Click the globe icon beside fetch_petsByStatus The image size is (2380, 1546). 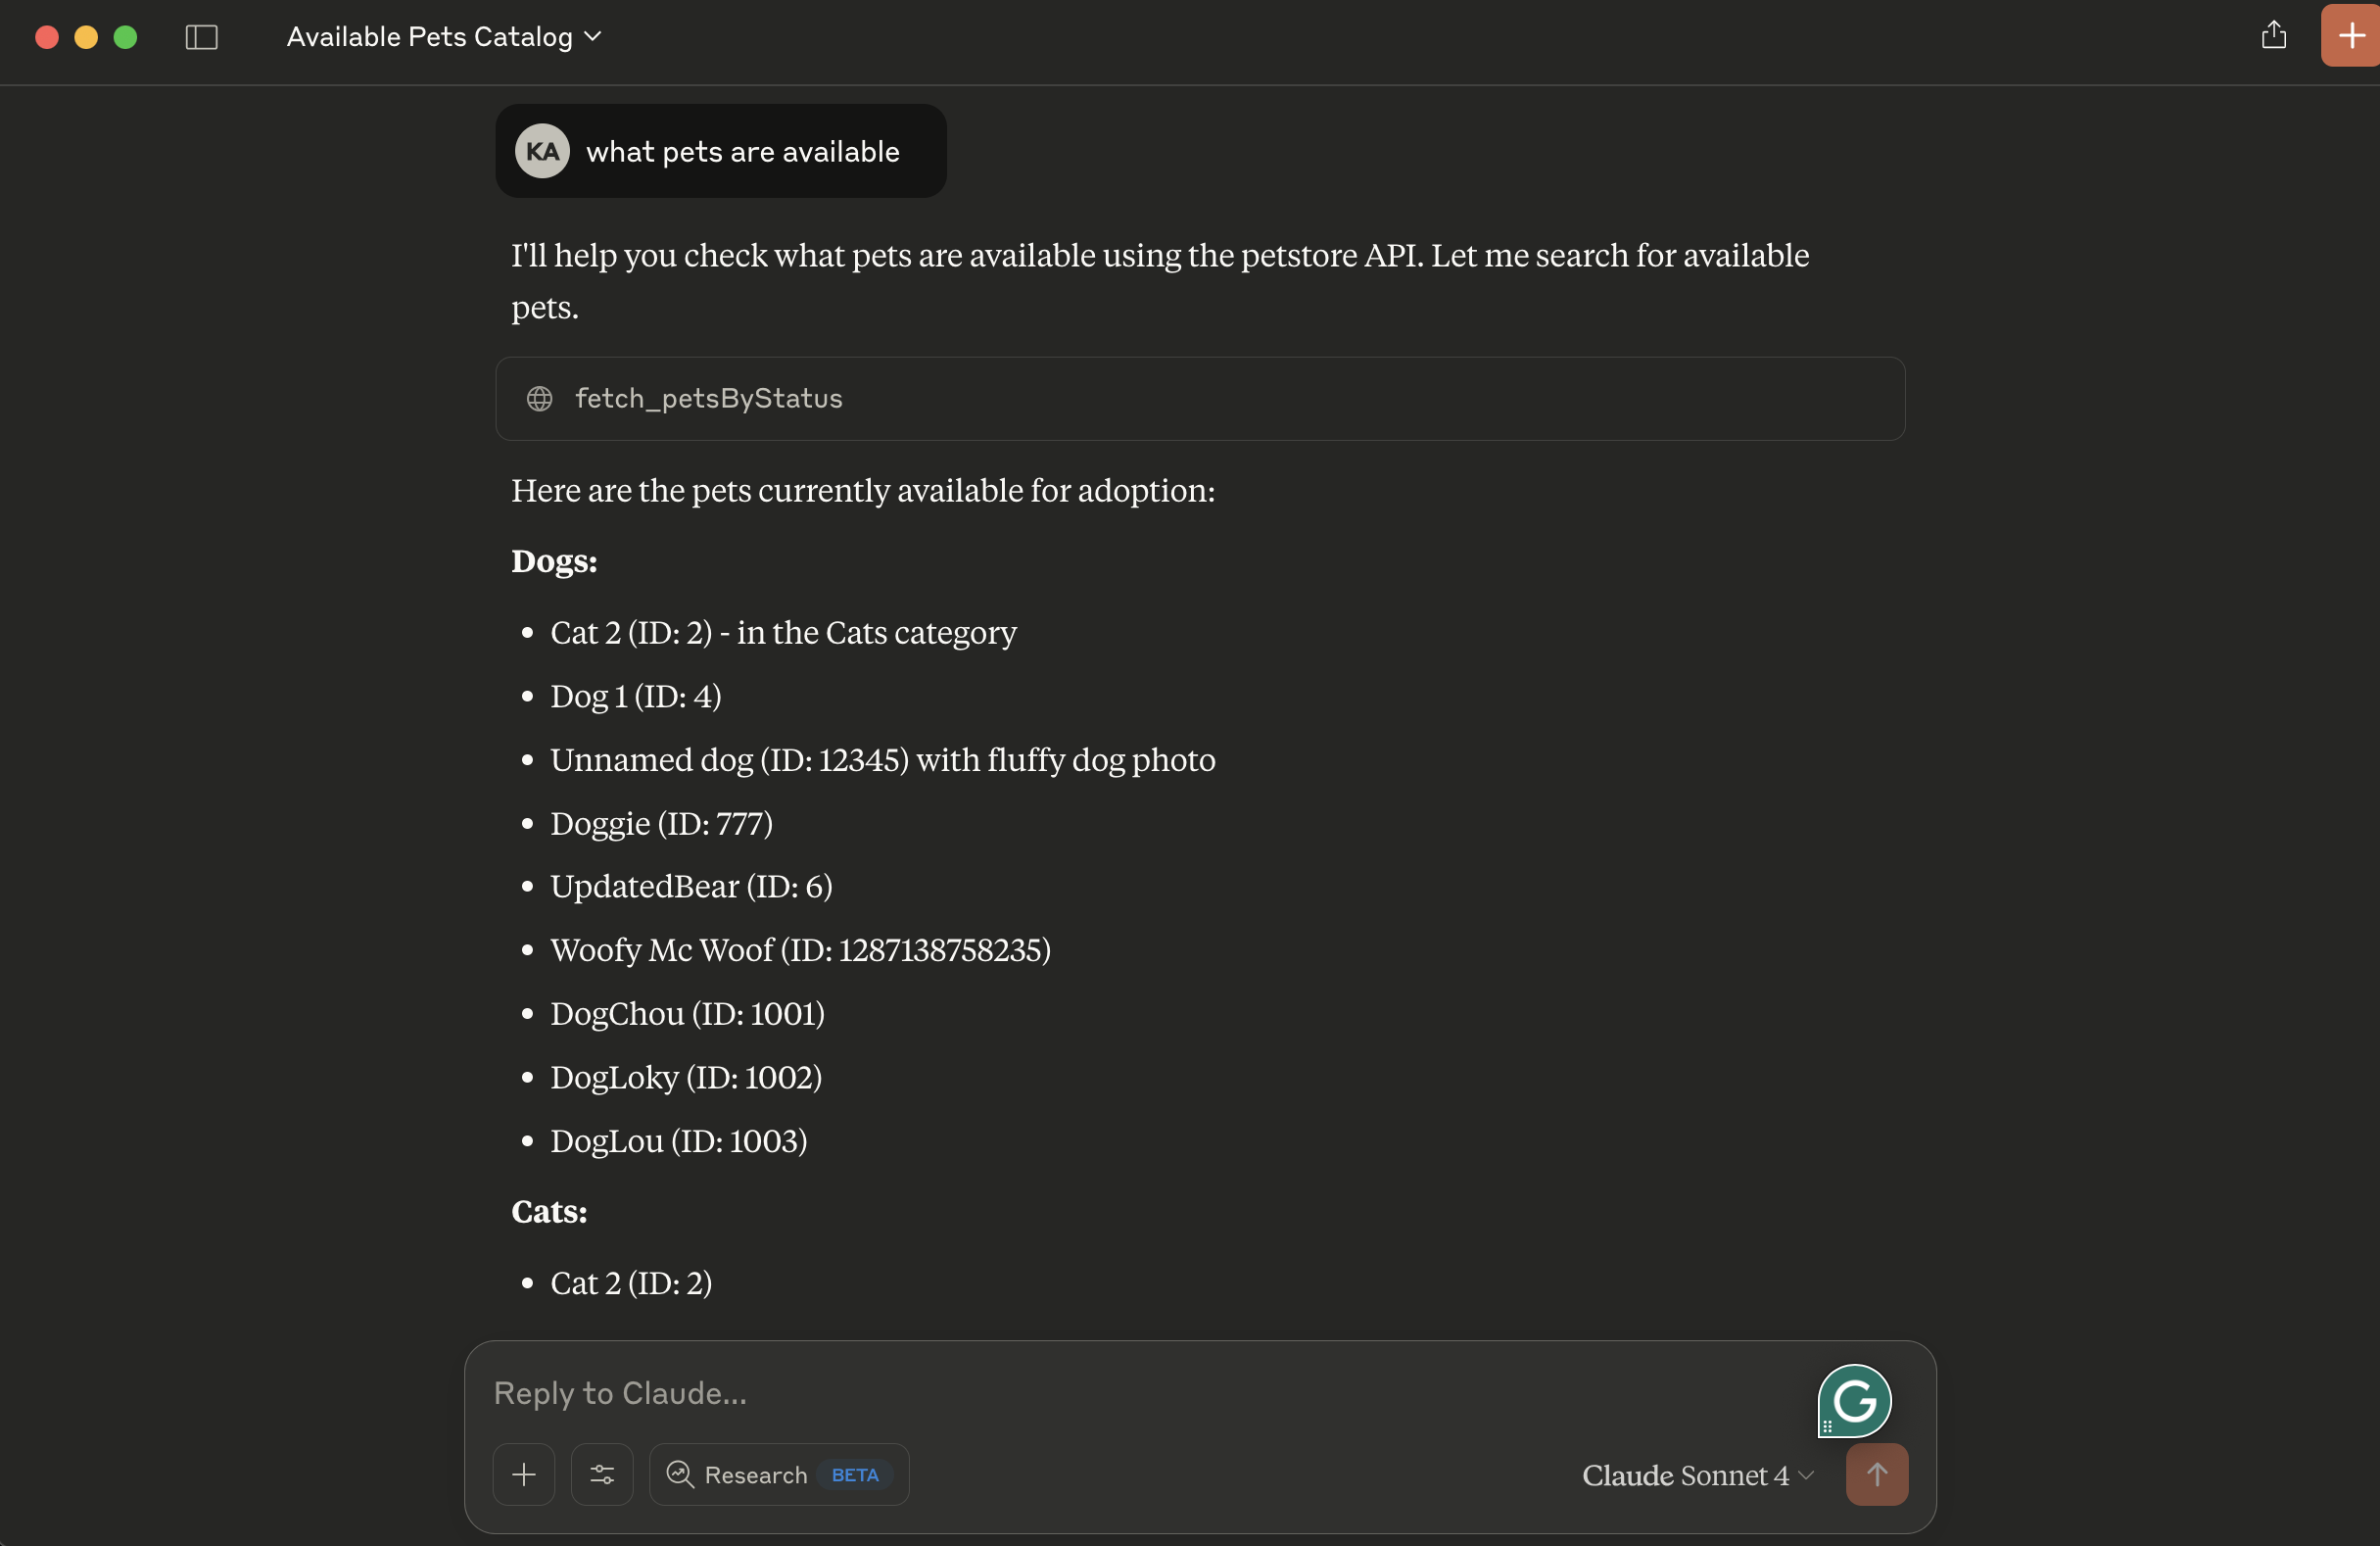pyautogui.click(x=539, y=399)
